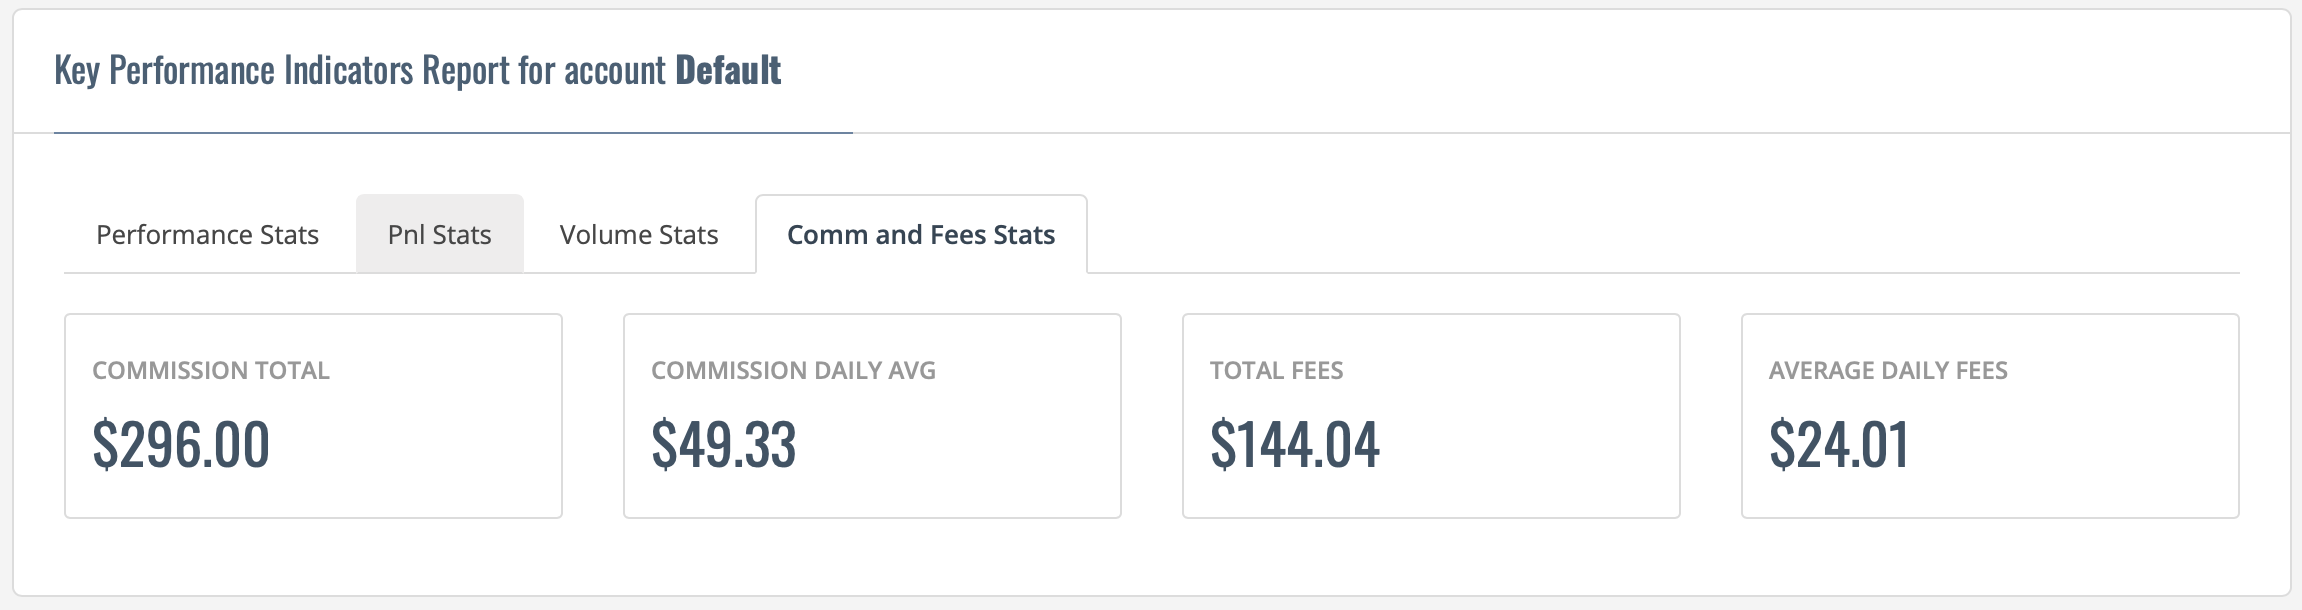Image resolution: width=2302 pixels, height=610 pixels.
Task: Click the Comm and Fees Stats tab
Action: (x=921, y=234)
